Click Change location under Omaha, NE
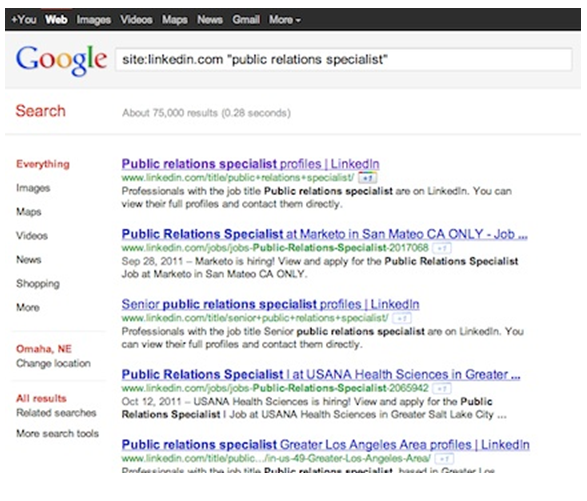 coord(53,364)
